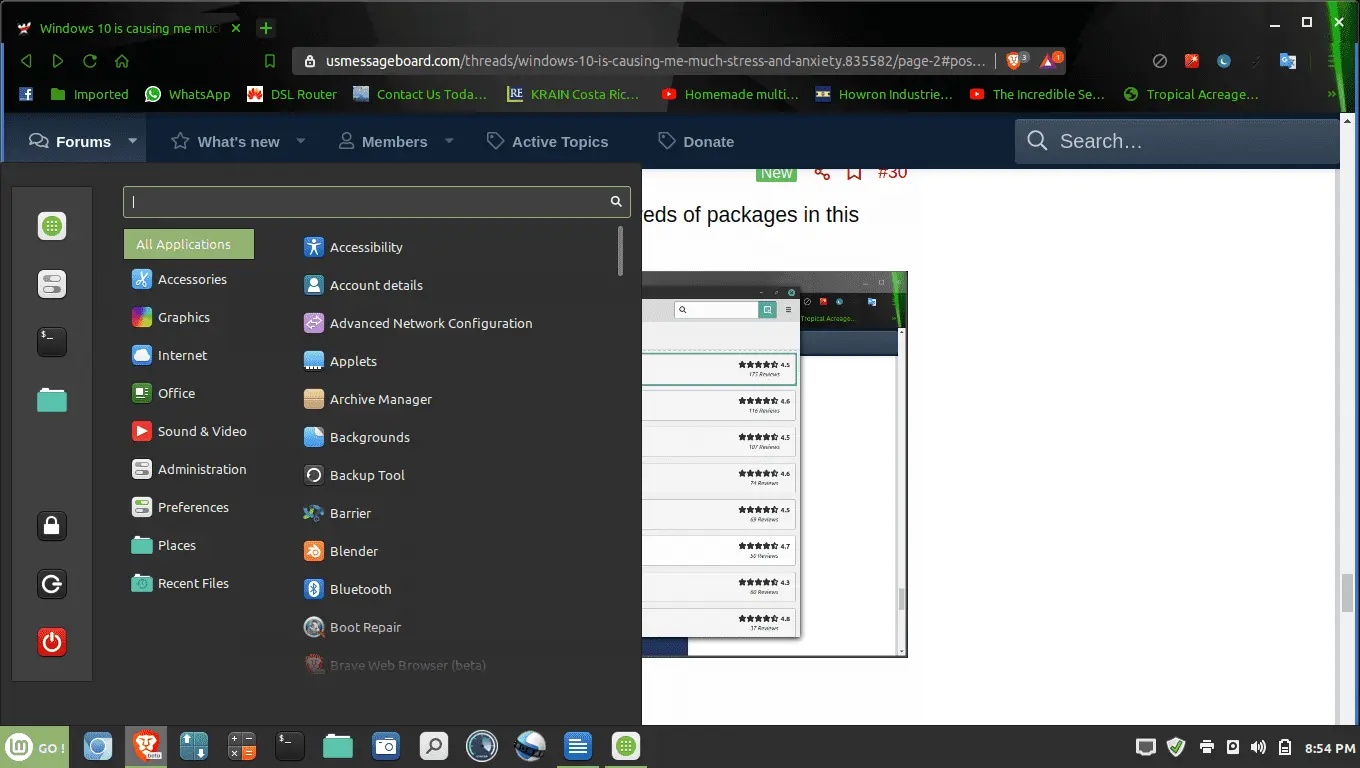Open the Terminal launcher on the panel

[x=290, y=746]
